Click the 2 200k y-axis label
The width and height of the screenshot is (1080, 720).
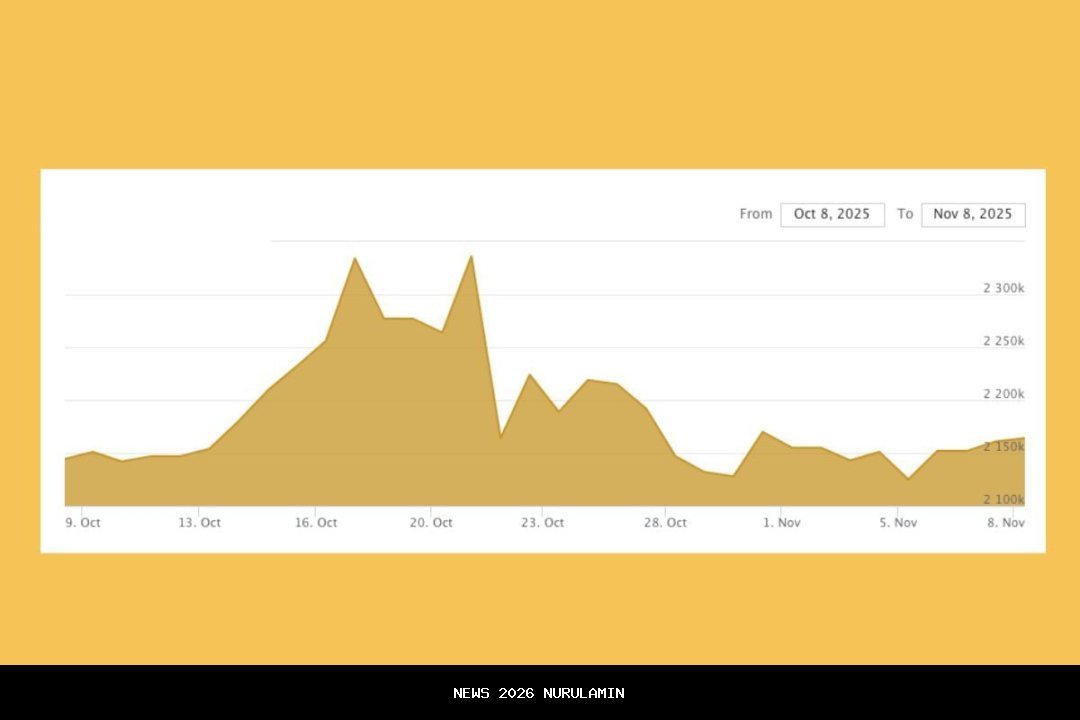[1003, 394]
